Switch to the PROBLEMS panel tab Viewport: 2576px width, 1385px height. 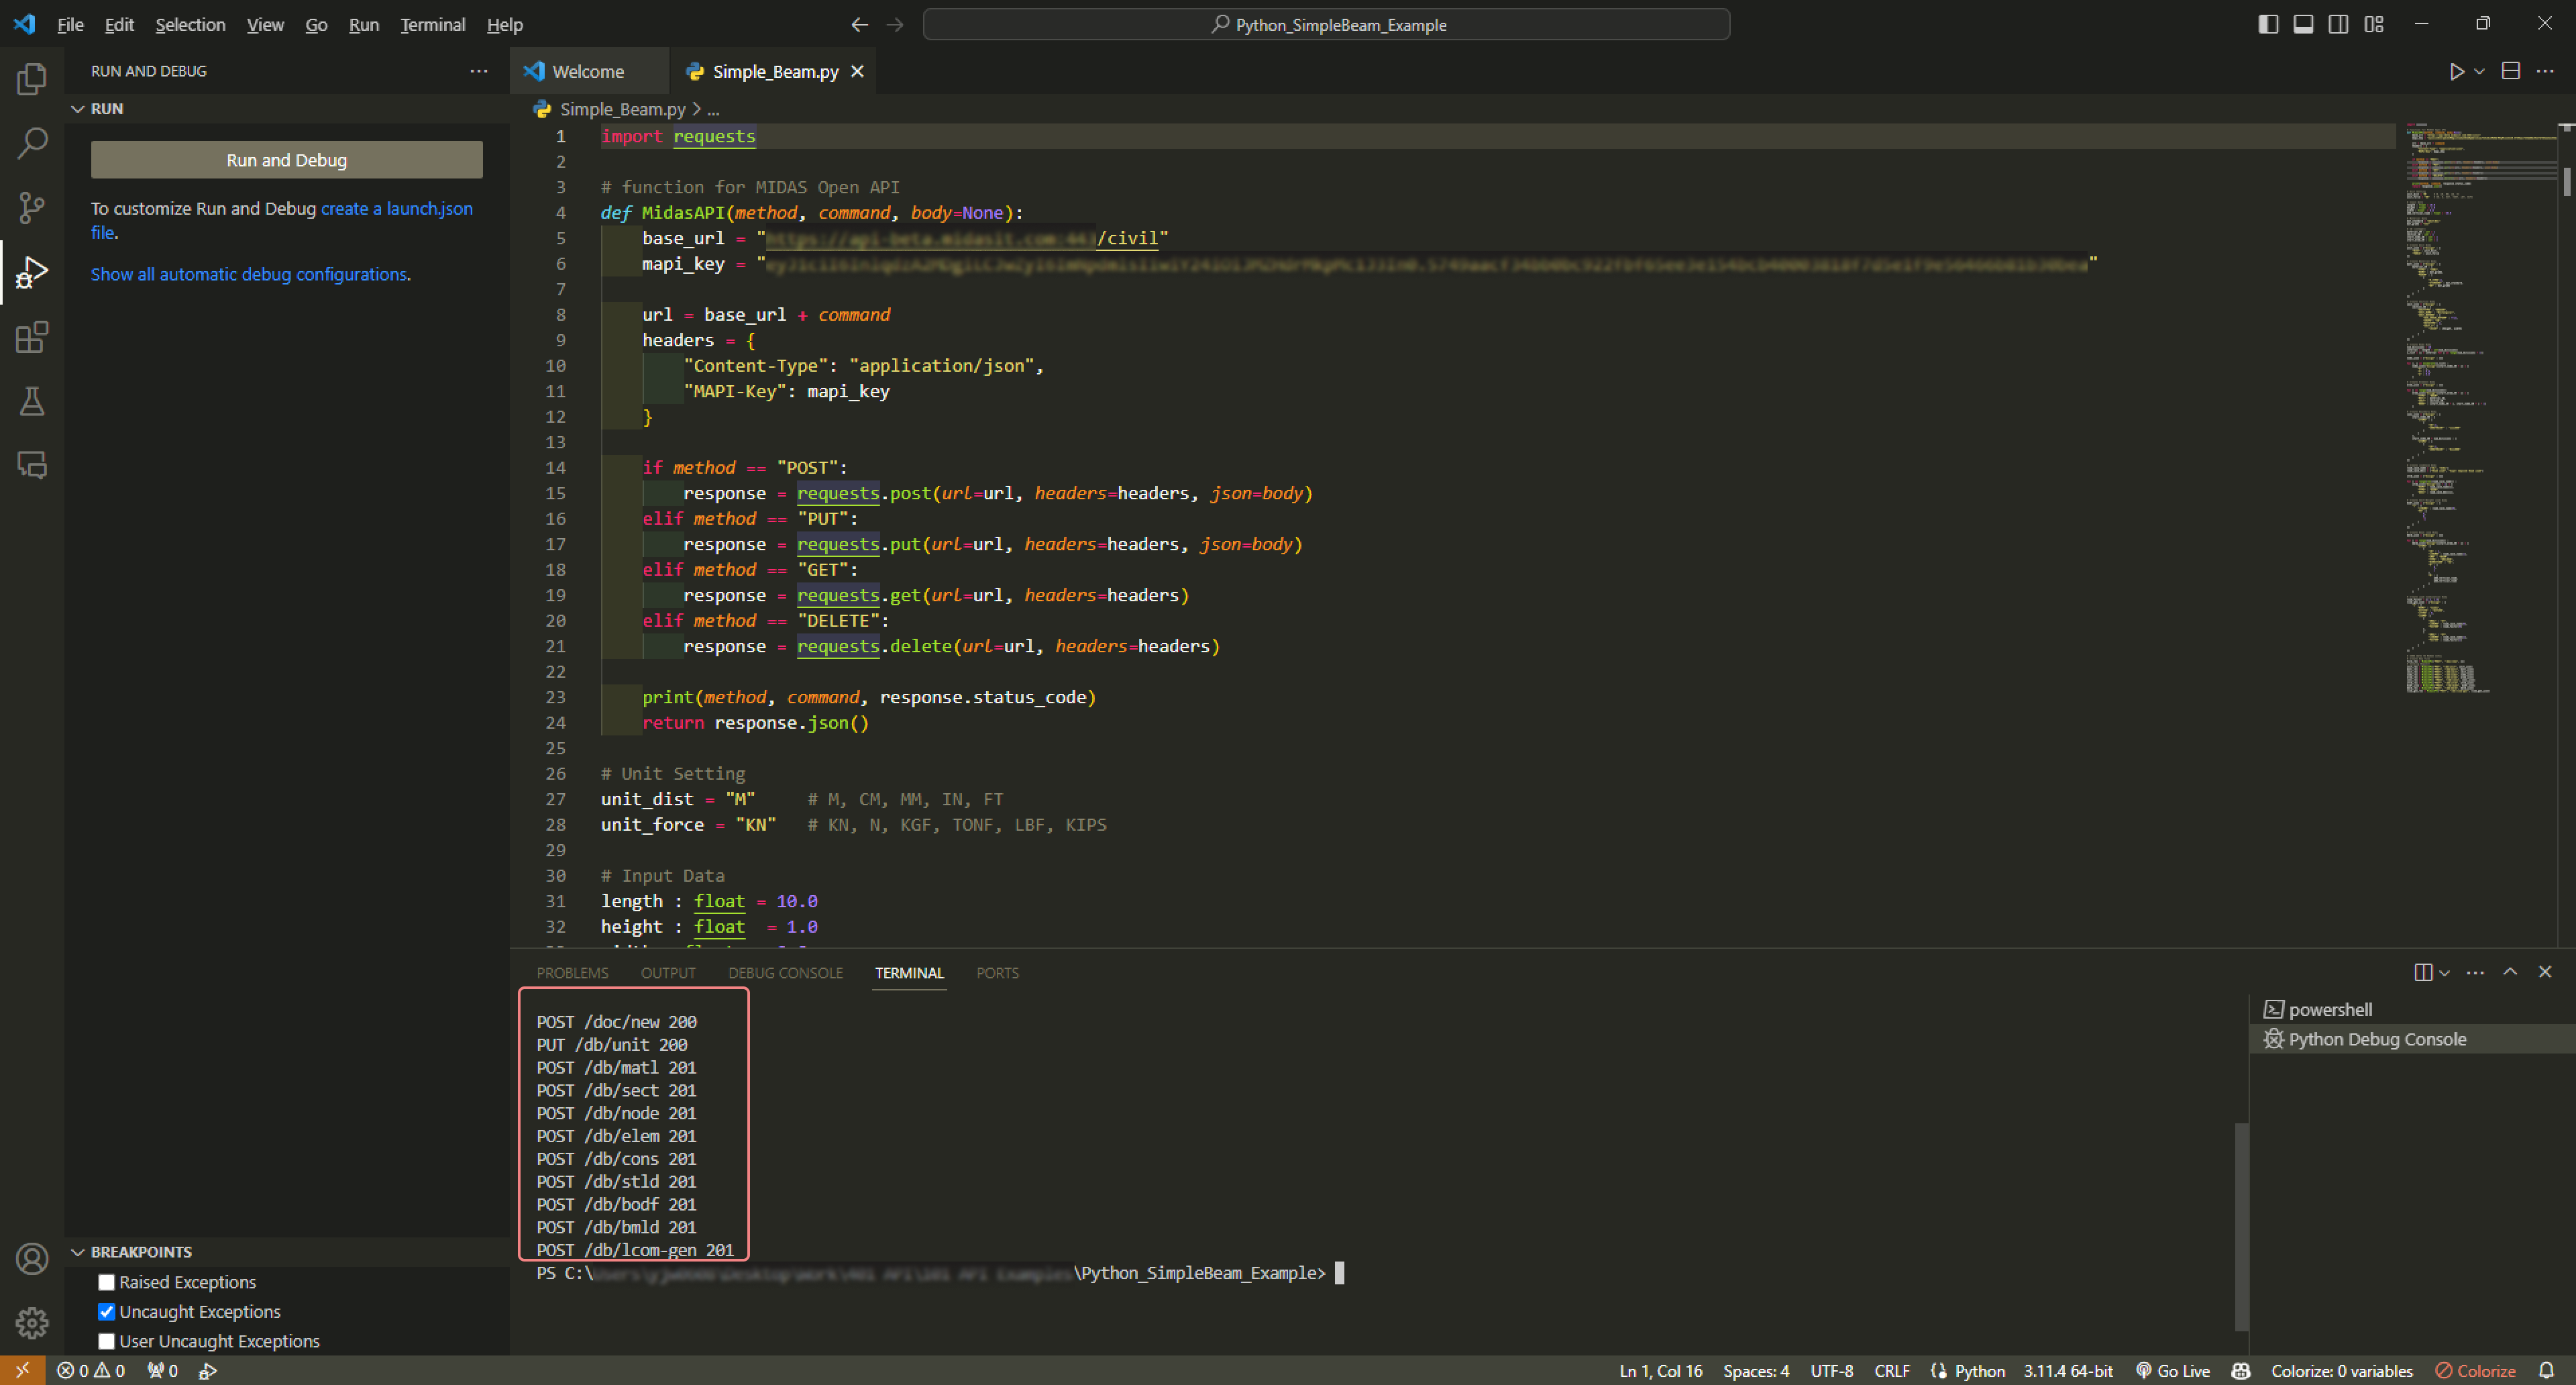[572, 973]
